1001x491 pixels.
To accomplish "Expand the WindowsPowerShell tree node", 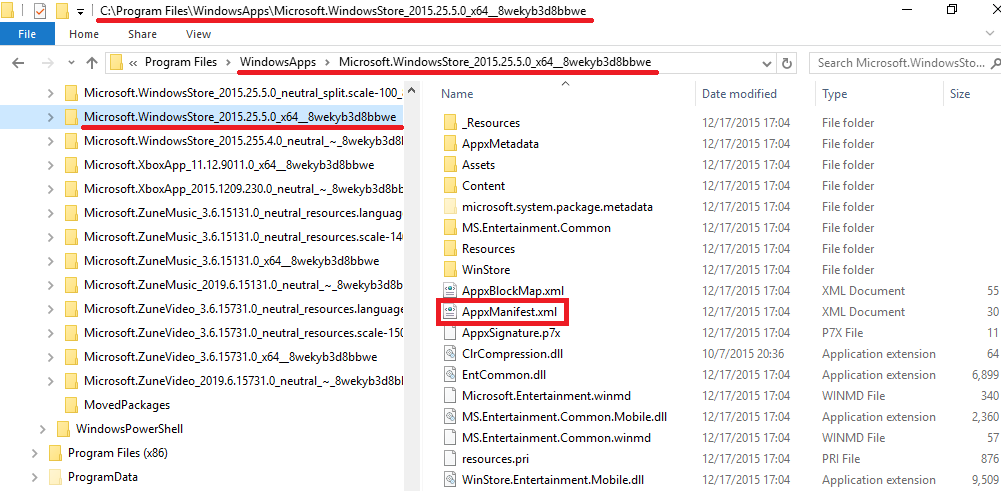I will pos(42,428).
